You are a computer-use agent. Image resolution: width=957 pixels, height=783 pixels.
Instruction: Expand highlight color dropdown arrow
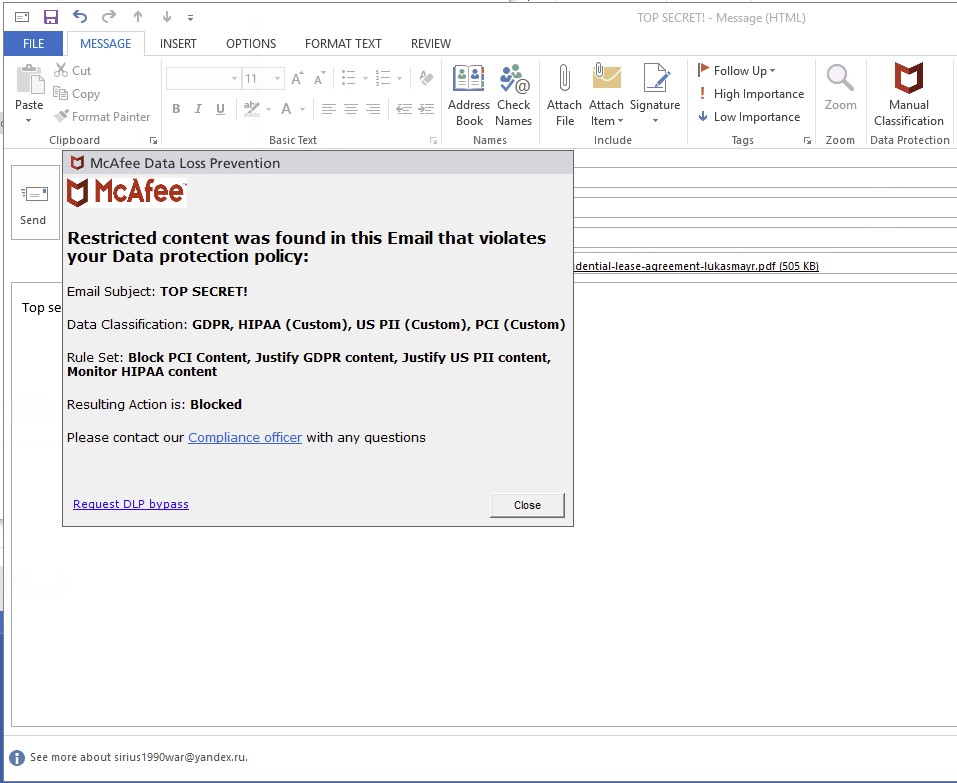pos(269,109)
